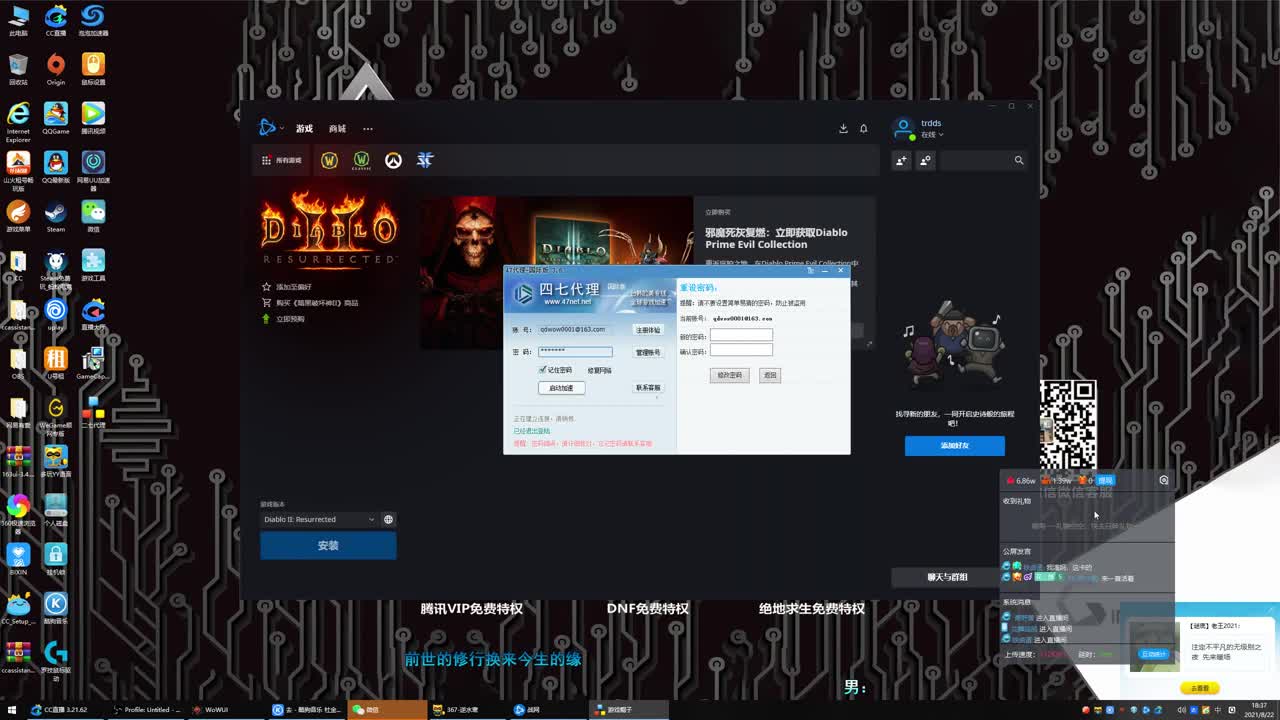Open the uplay desktop shortcut

click(56, 314)
